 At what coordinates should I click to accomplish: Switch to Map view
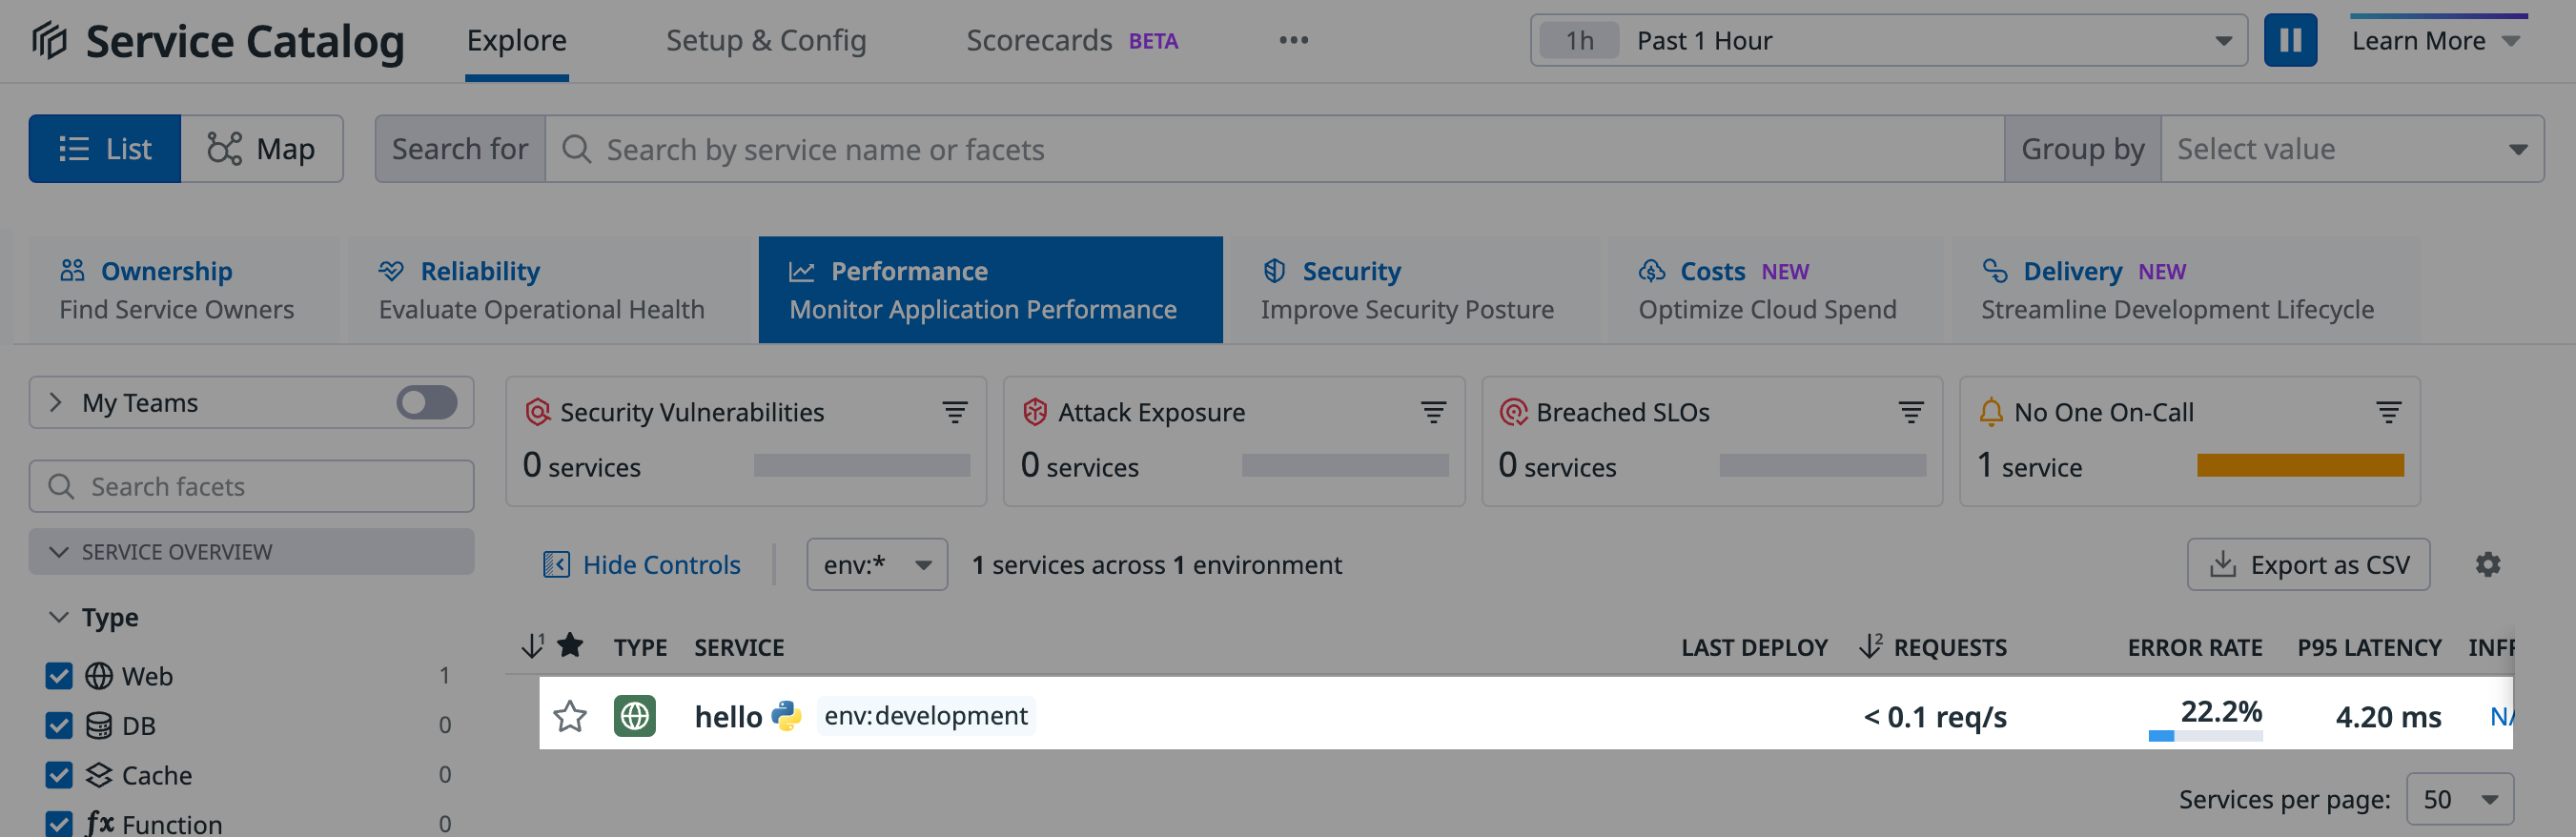click(262, 149)
